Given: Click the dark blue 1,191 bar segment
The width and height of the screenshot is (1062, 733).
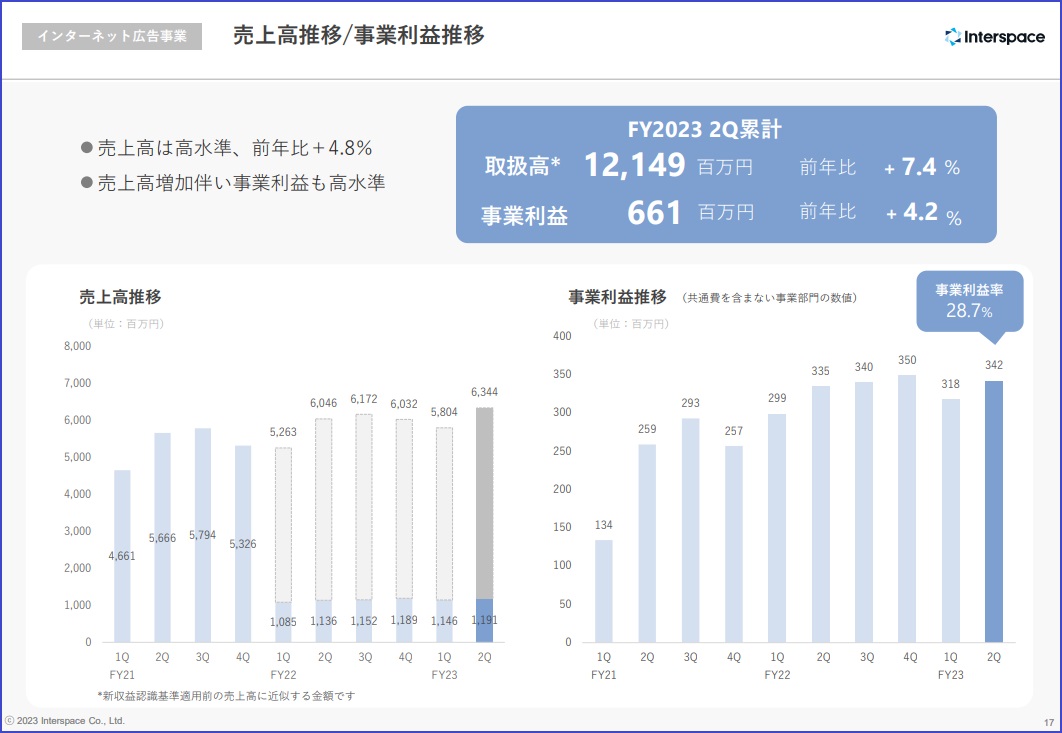Looking at the screenshot, I should click(x=484, y=621).
